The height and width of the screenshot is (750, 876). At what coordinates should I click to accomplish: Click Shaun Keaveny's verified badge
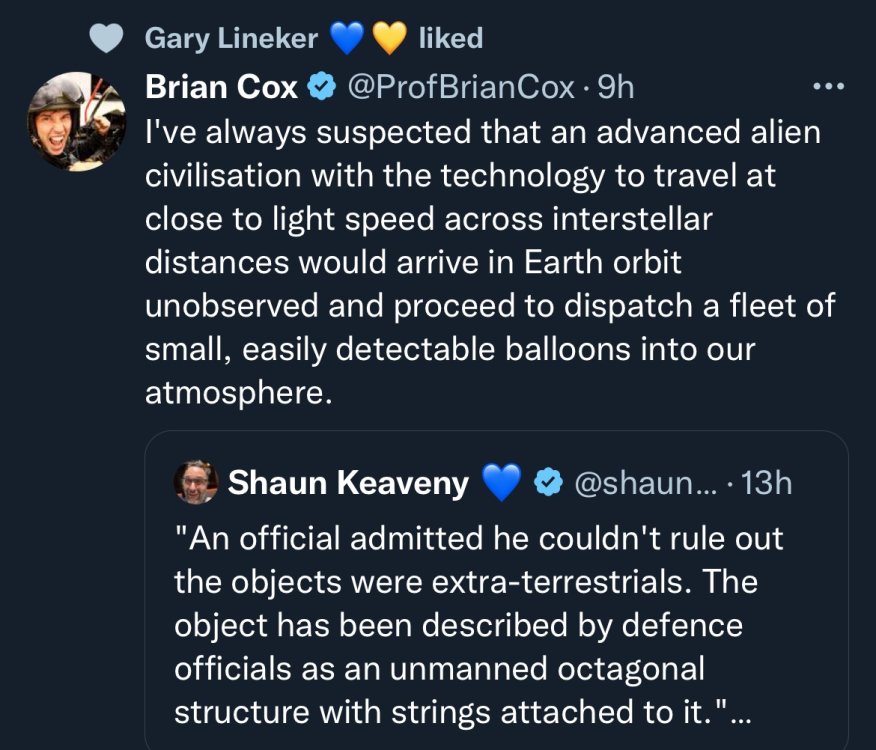pyautogui.click(x=546, y=484)
